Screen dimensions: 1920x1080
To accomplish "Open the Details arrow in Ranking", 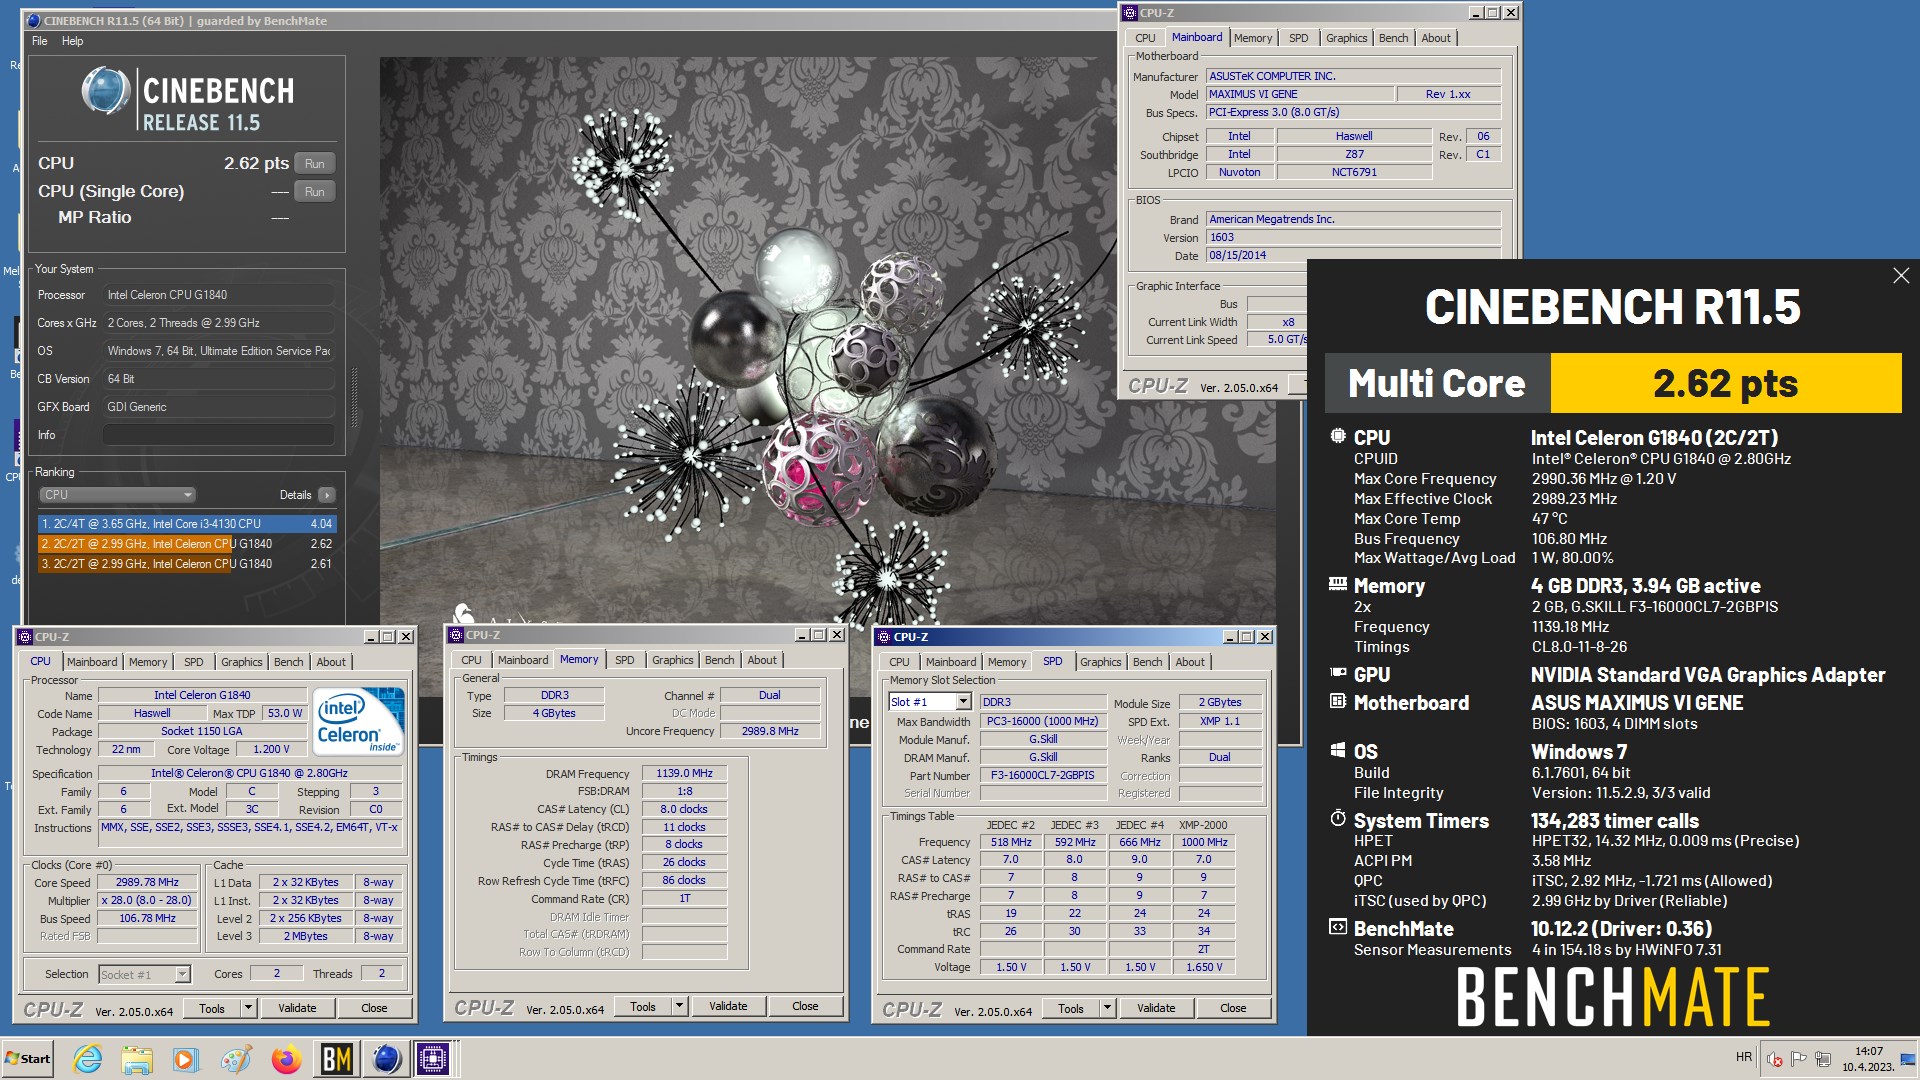I will tap(327, 495).
